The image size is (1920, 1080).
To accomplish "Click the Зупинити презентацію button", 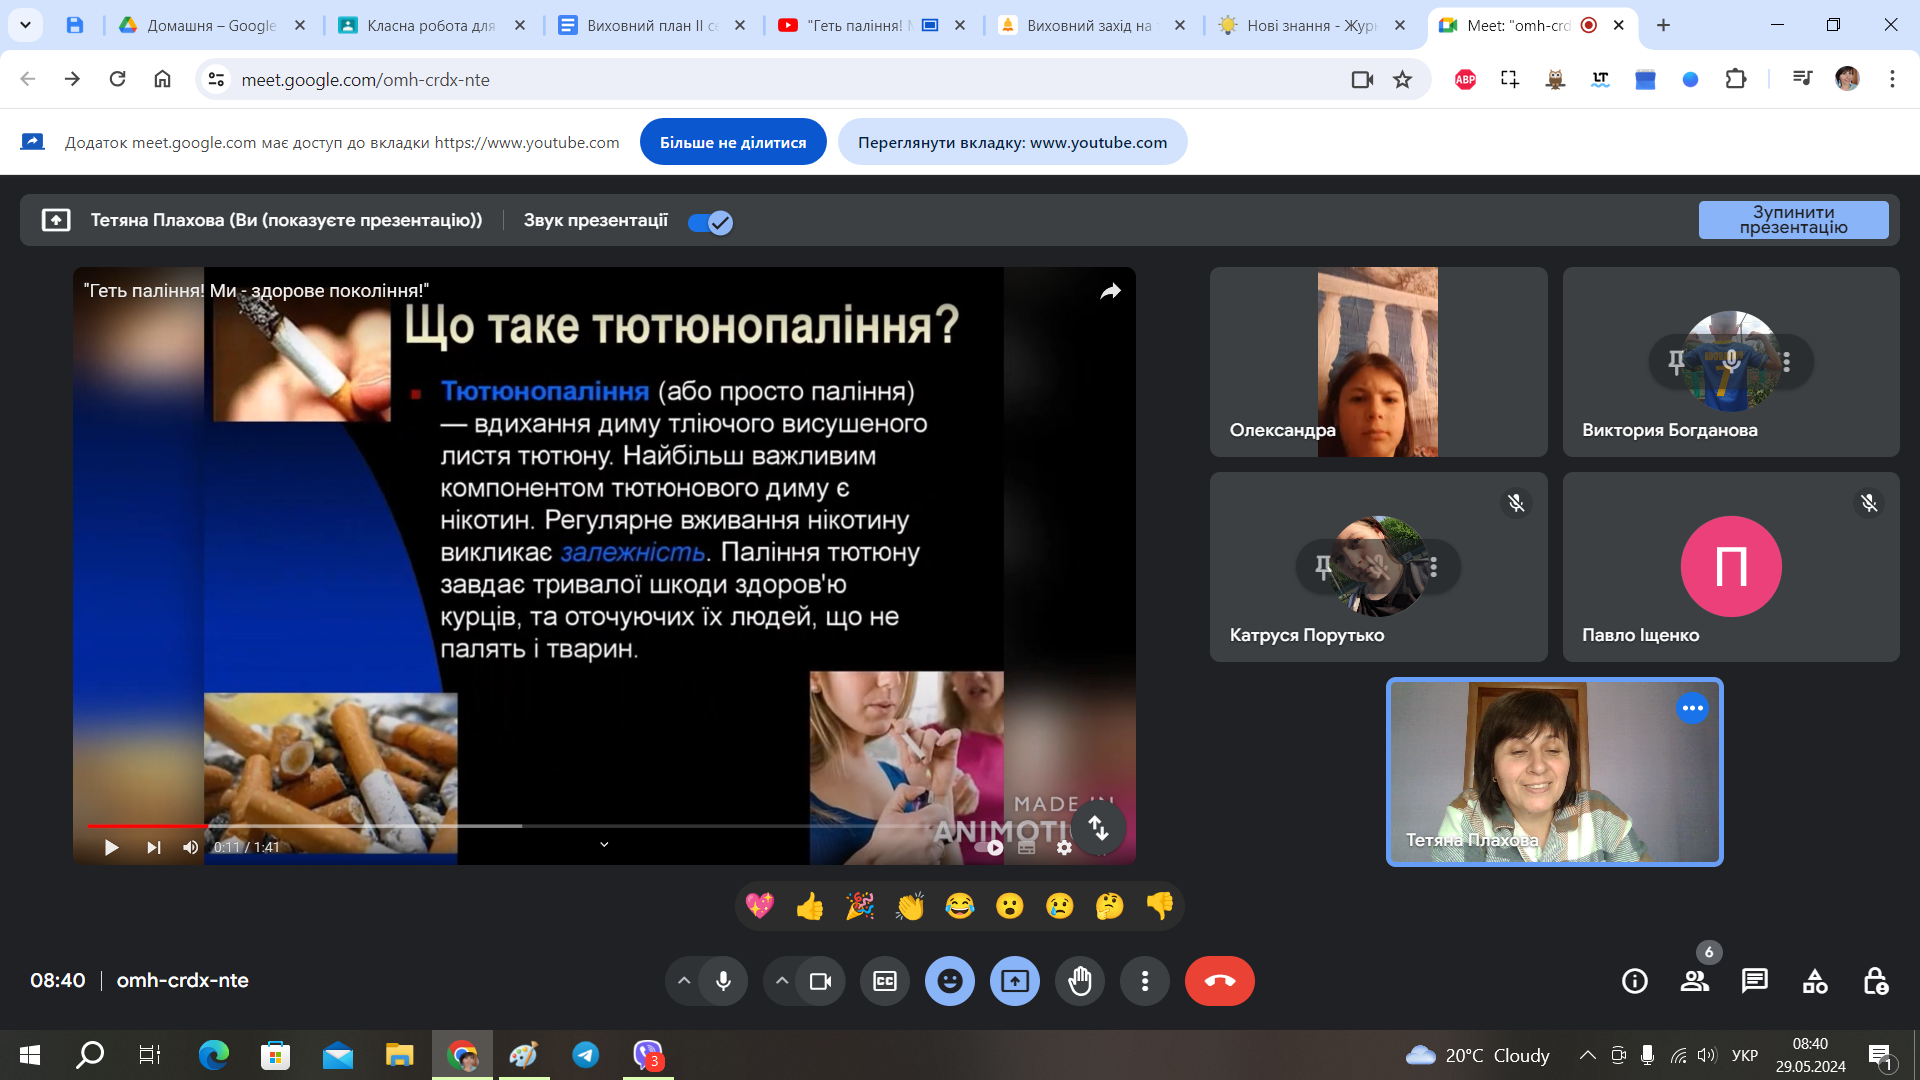I will pyautogui.click(x=1793, y=220).
